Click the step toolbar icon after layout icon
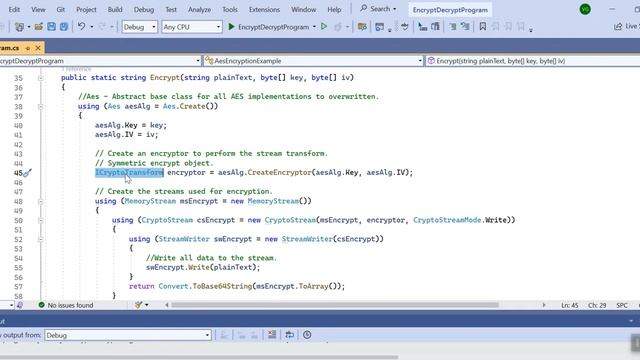Viewport: 640px width, 360px height. 404,27
